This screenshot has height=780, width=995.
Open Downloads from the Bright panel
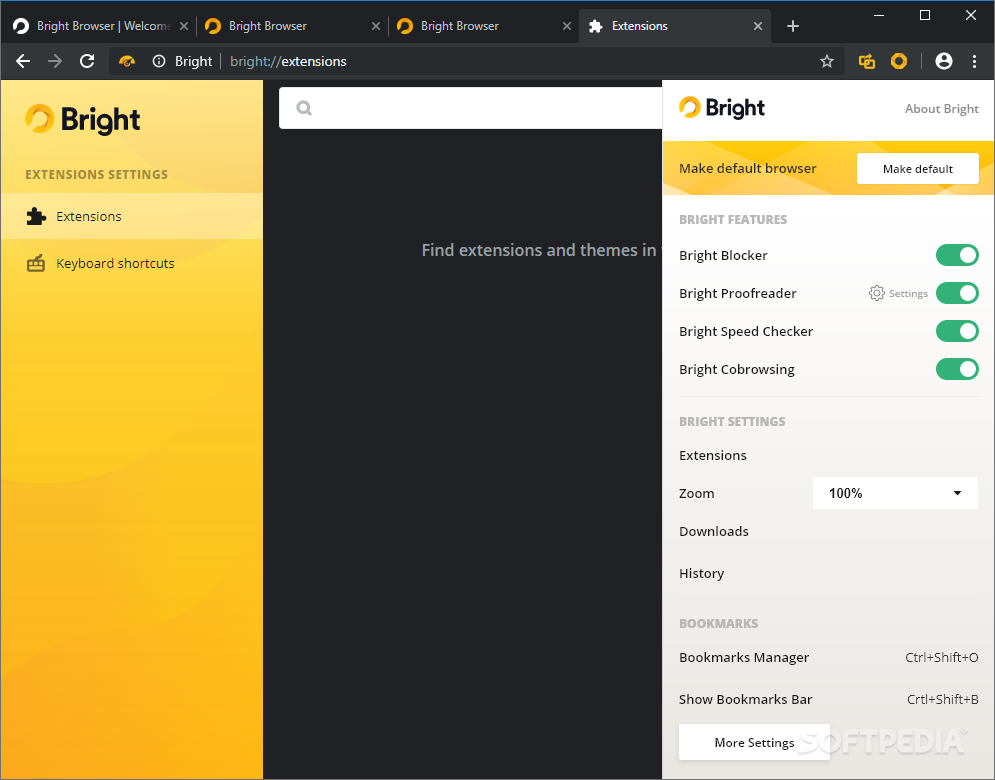(714, 531)
